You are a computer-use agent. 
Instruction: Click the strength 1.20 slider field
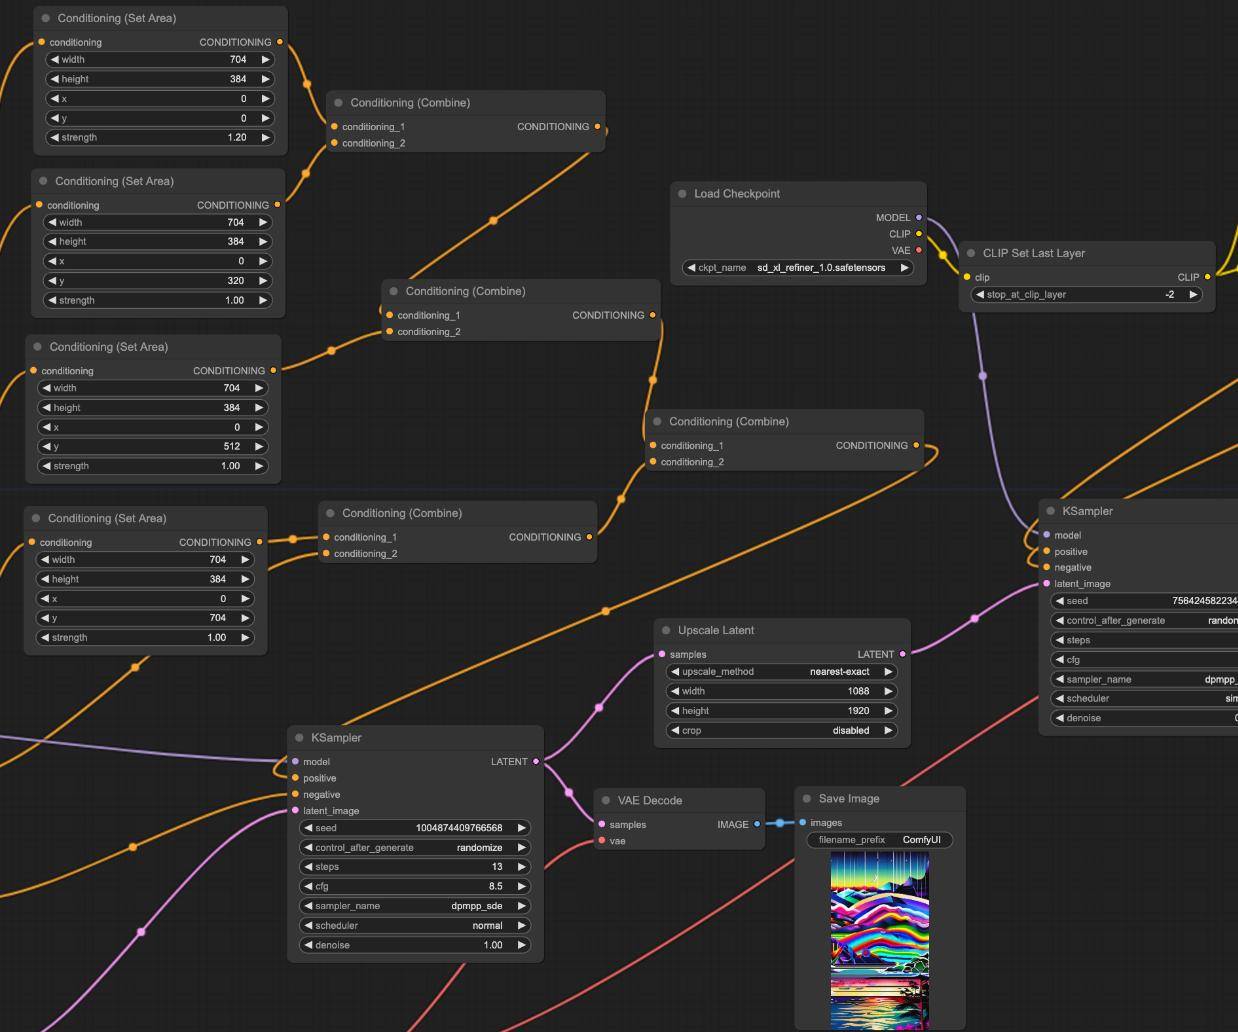160,138
